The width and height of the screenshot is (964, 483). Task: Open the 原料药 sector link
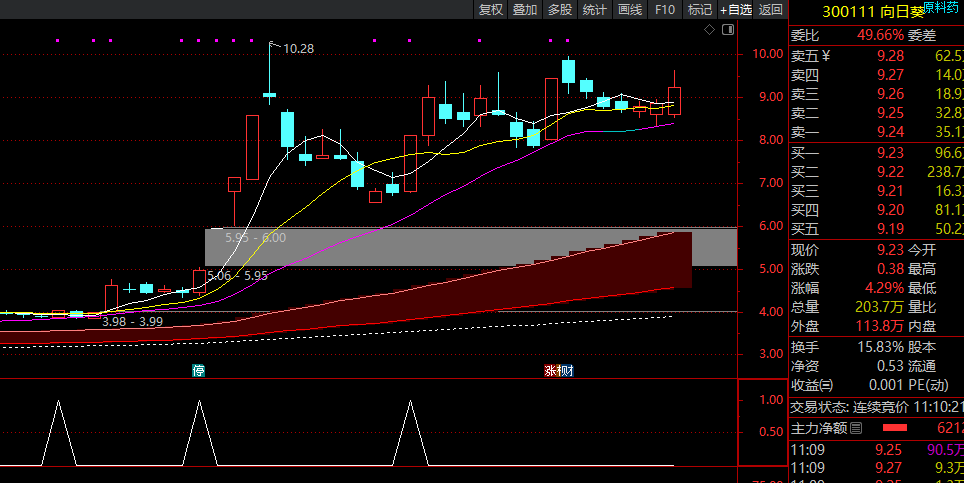[x=941, y=7]
